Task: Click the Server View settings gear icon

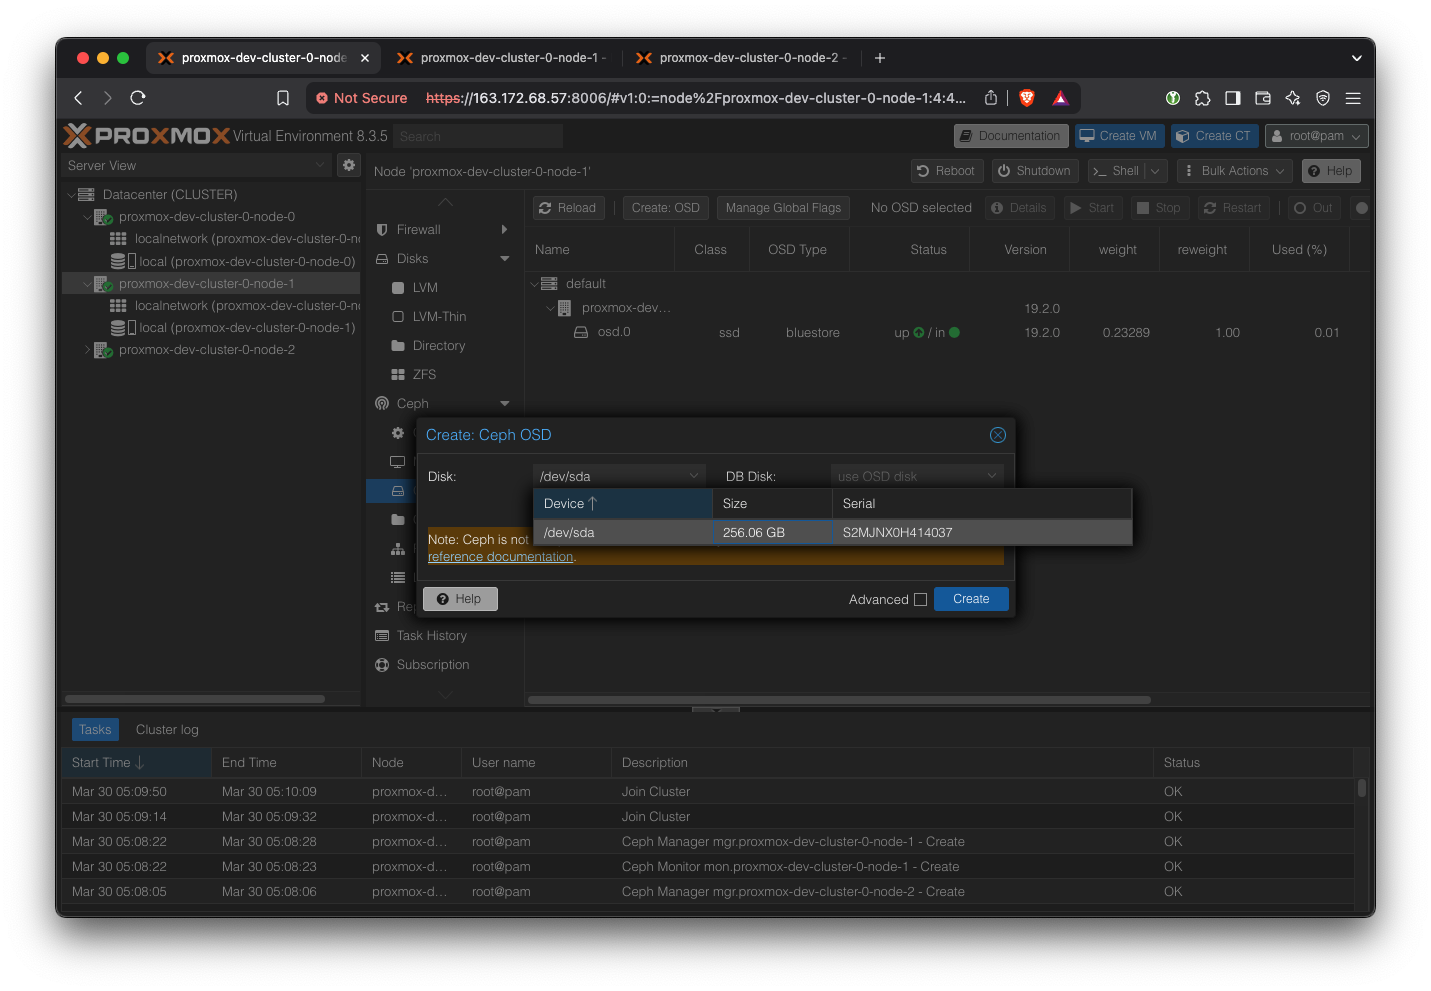Action: pyautogui.click(x=349, y=165)
